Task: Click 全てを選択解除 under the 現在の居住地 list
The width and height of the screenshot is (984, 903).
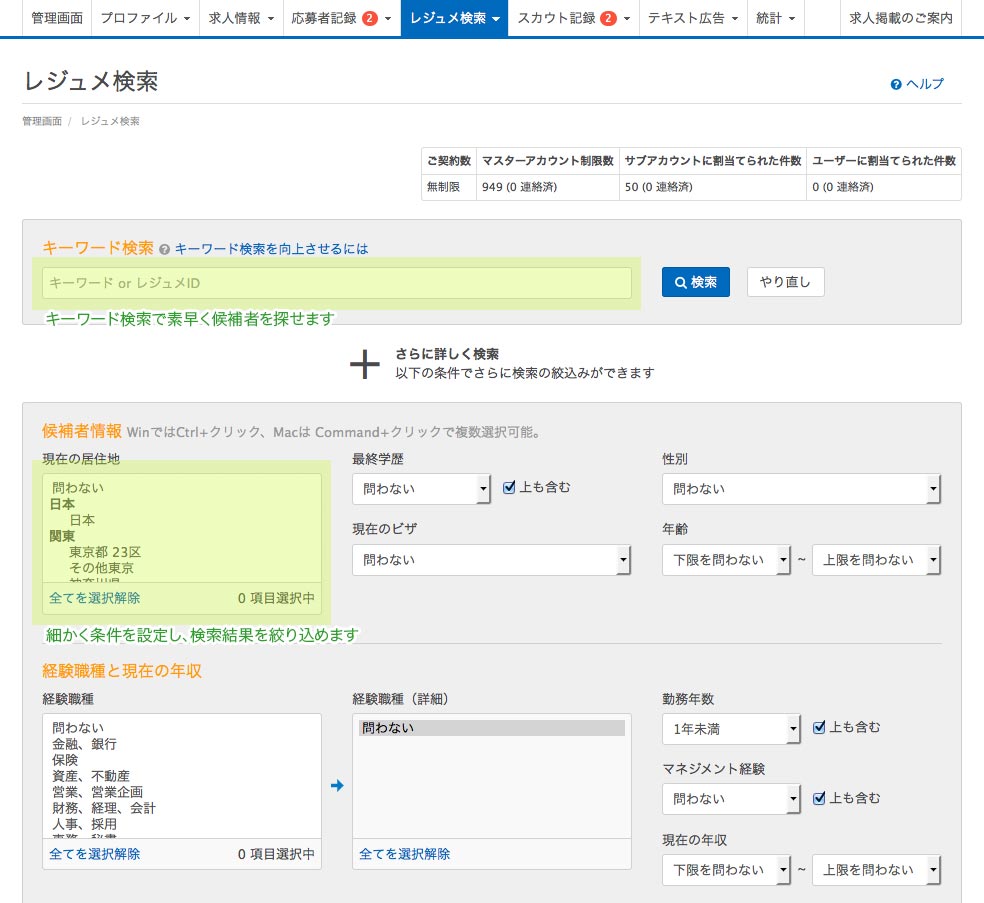Action: (95, 598)
